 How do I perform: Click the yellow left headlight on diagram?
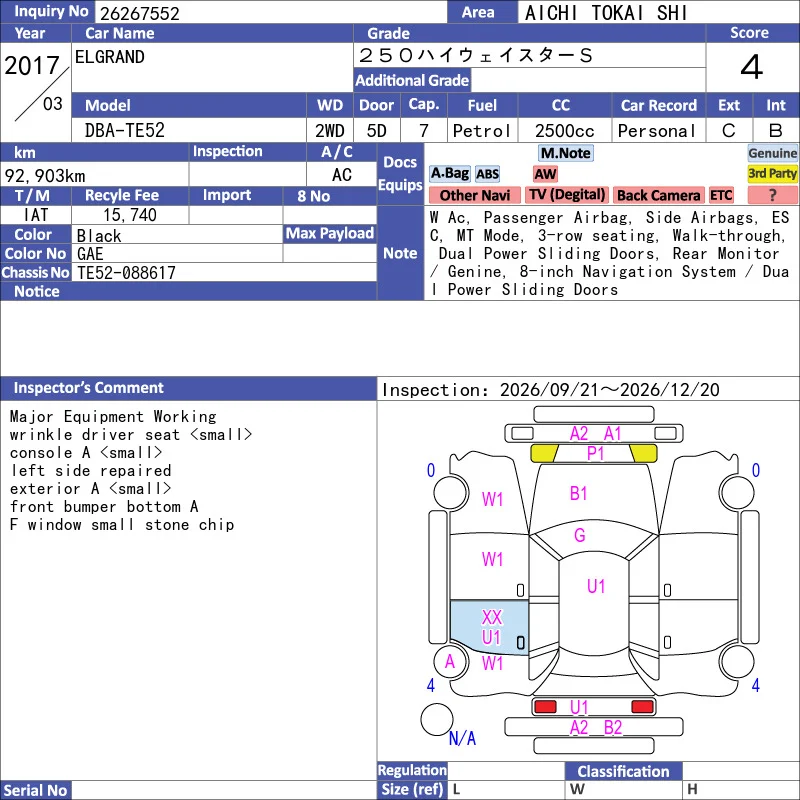544,453
